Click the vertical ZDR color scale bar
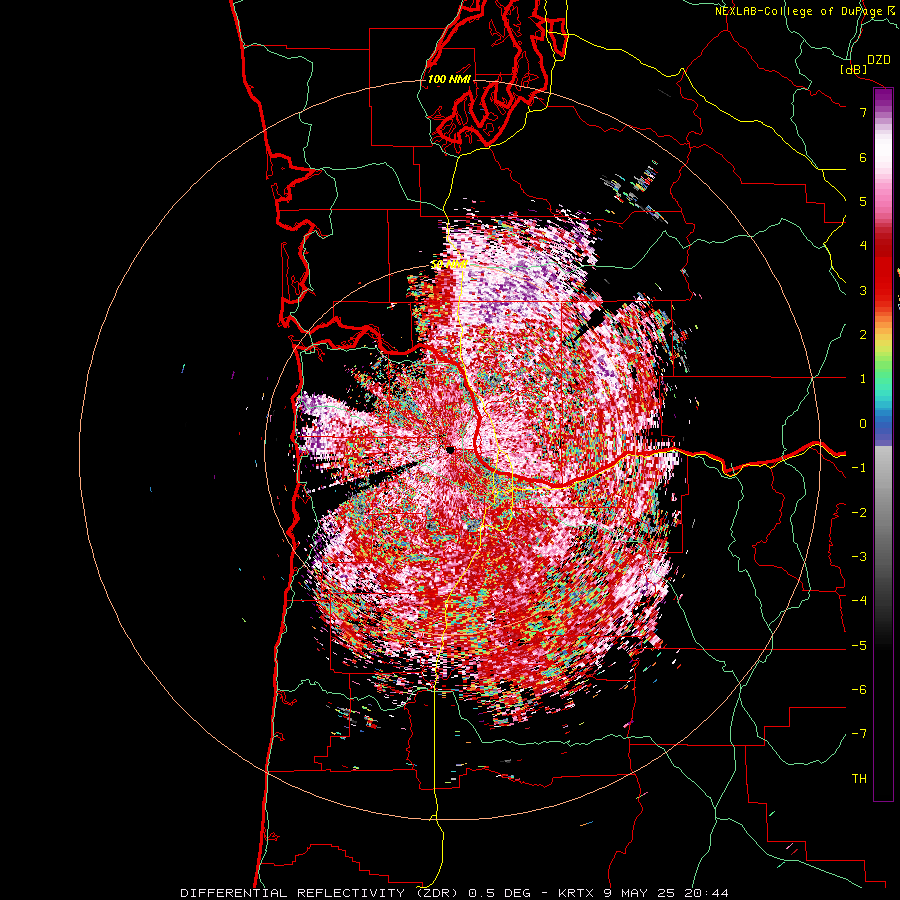900x900 pixels. (883, 444)
